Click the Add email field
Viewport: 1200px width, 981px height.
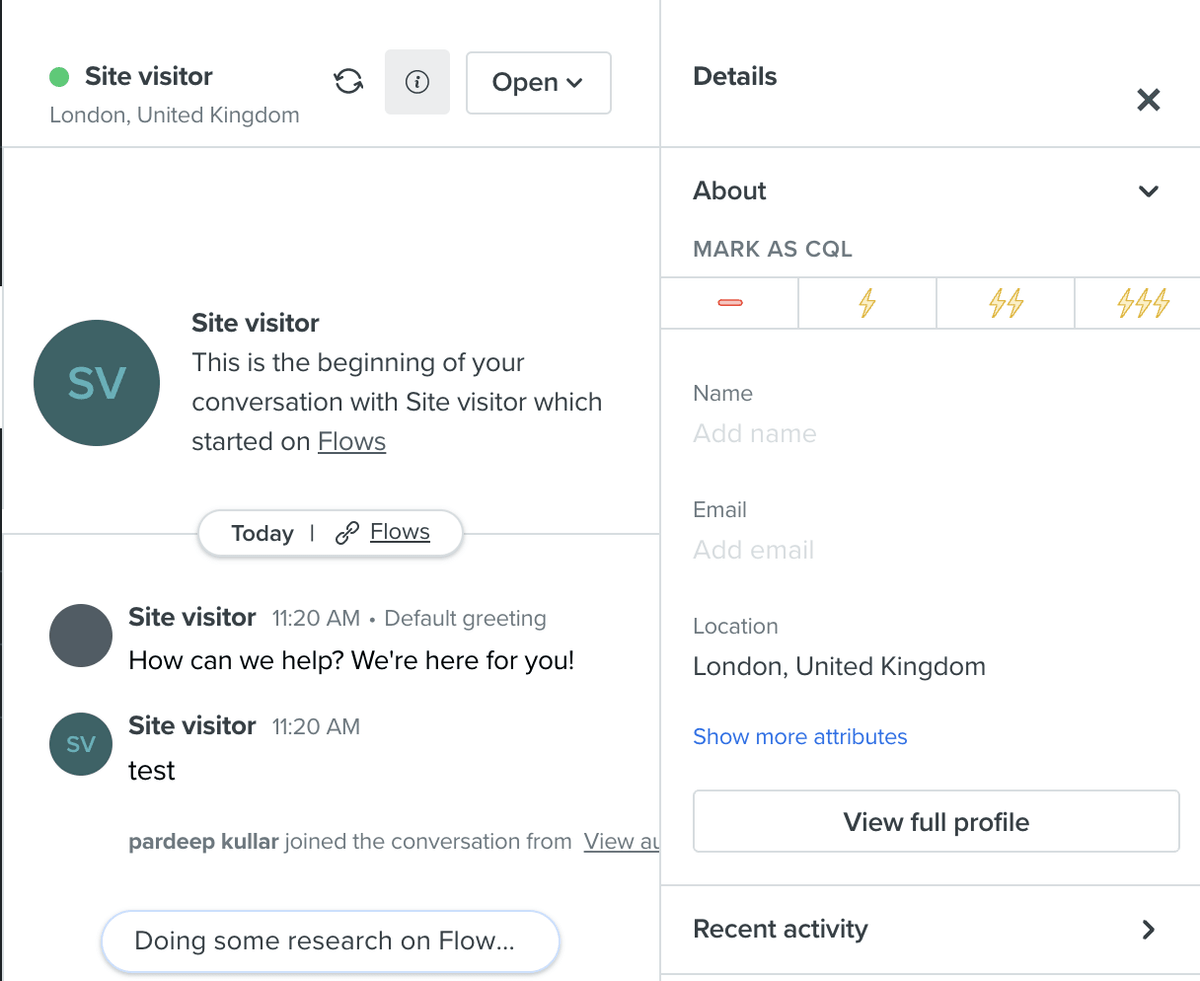point(754,550)
